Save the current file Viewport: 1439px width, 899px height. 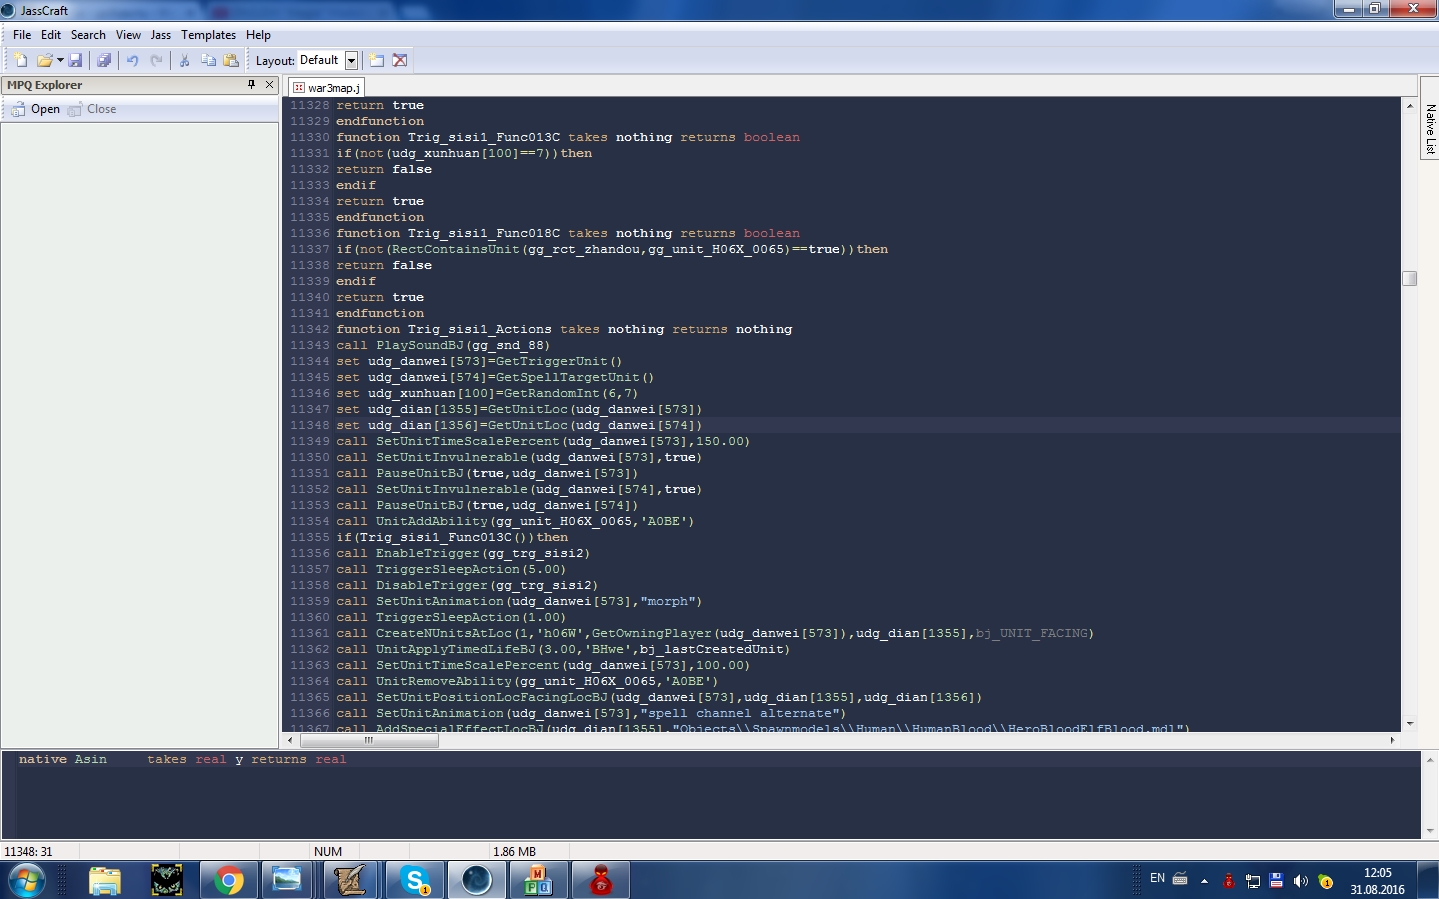click(75, 60)
